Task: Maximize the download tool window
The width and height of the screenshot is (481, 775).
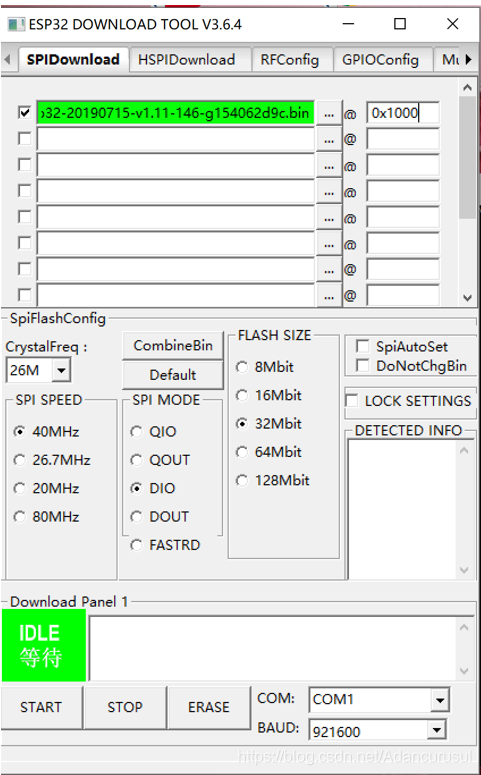Action: 400,24
